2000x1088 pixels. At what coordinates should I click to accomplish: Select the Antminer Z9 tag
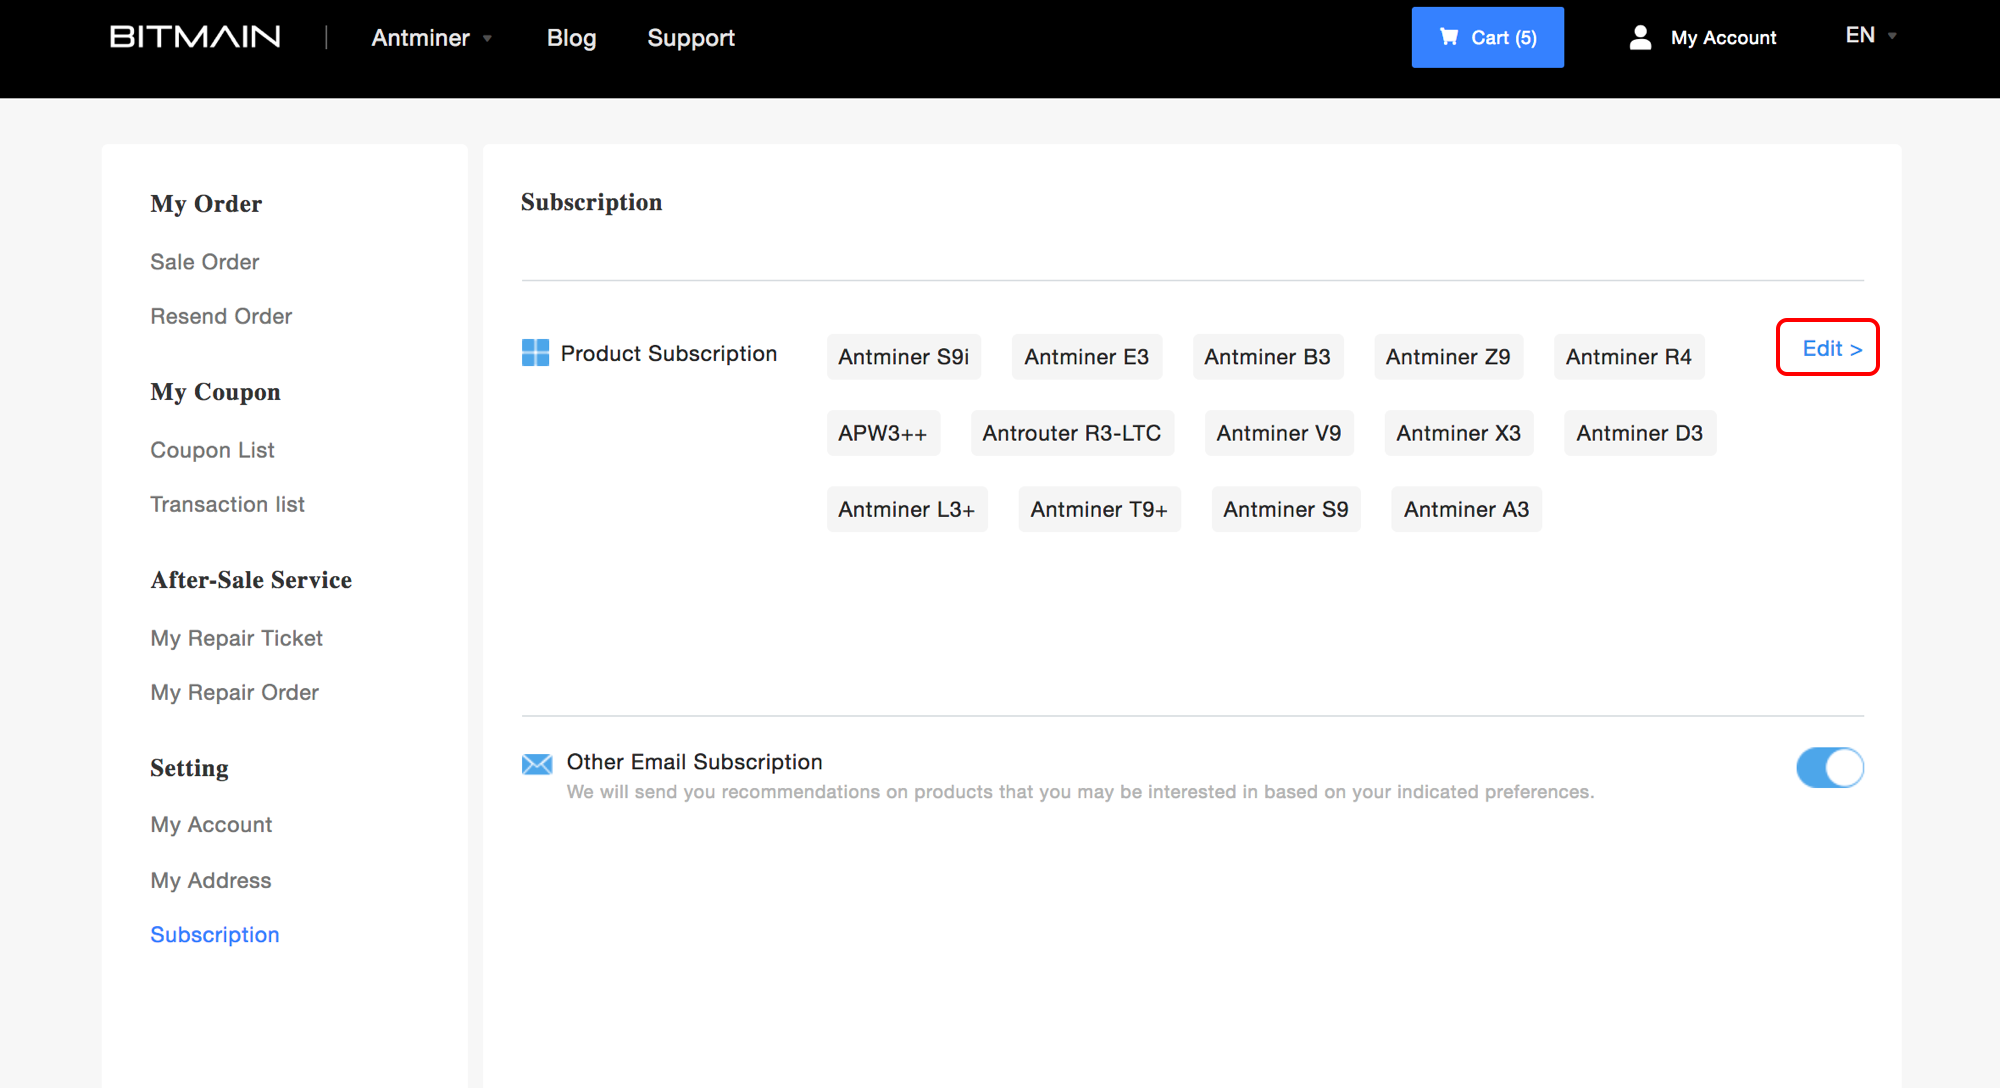coord(1449,357)
